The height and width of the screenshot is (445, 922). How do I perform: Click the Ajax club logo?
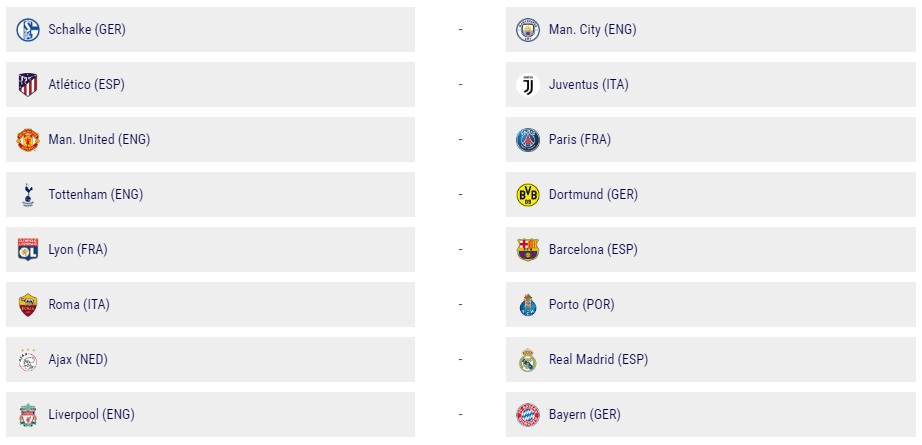[x=28, y=360]
